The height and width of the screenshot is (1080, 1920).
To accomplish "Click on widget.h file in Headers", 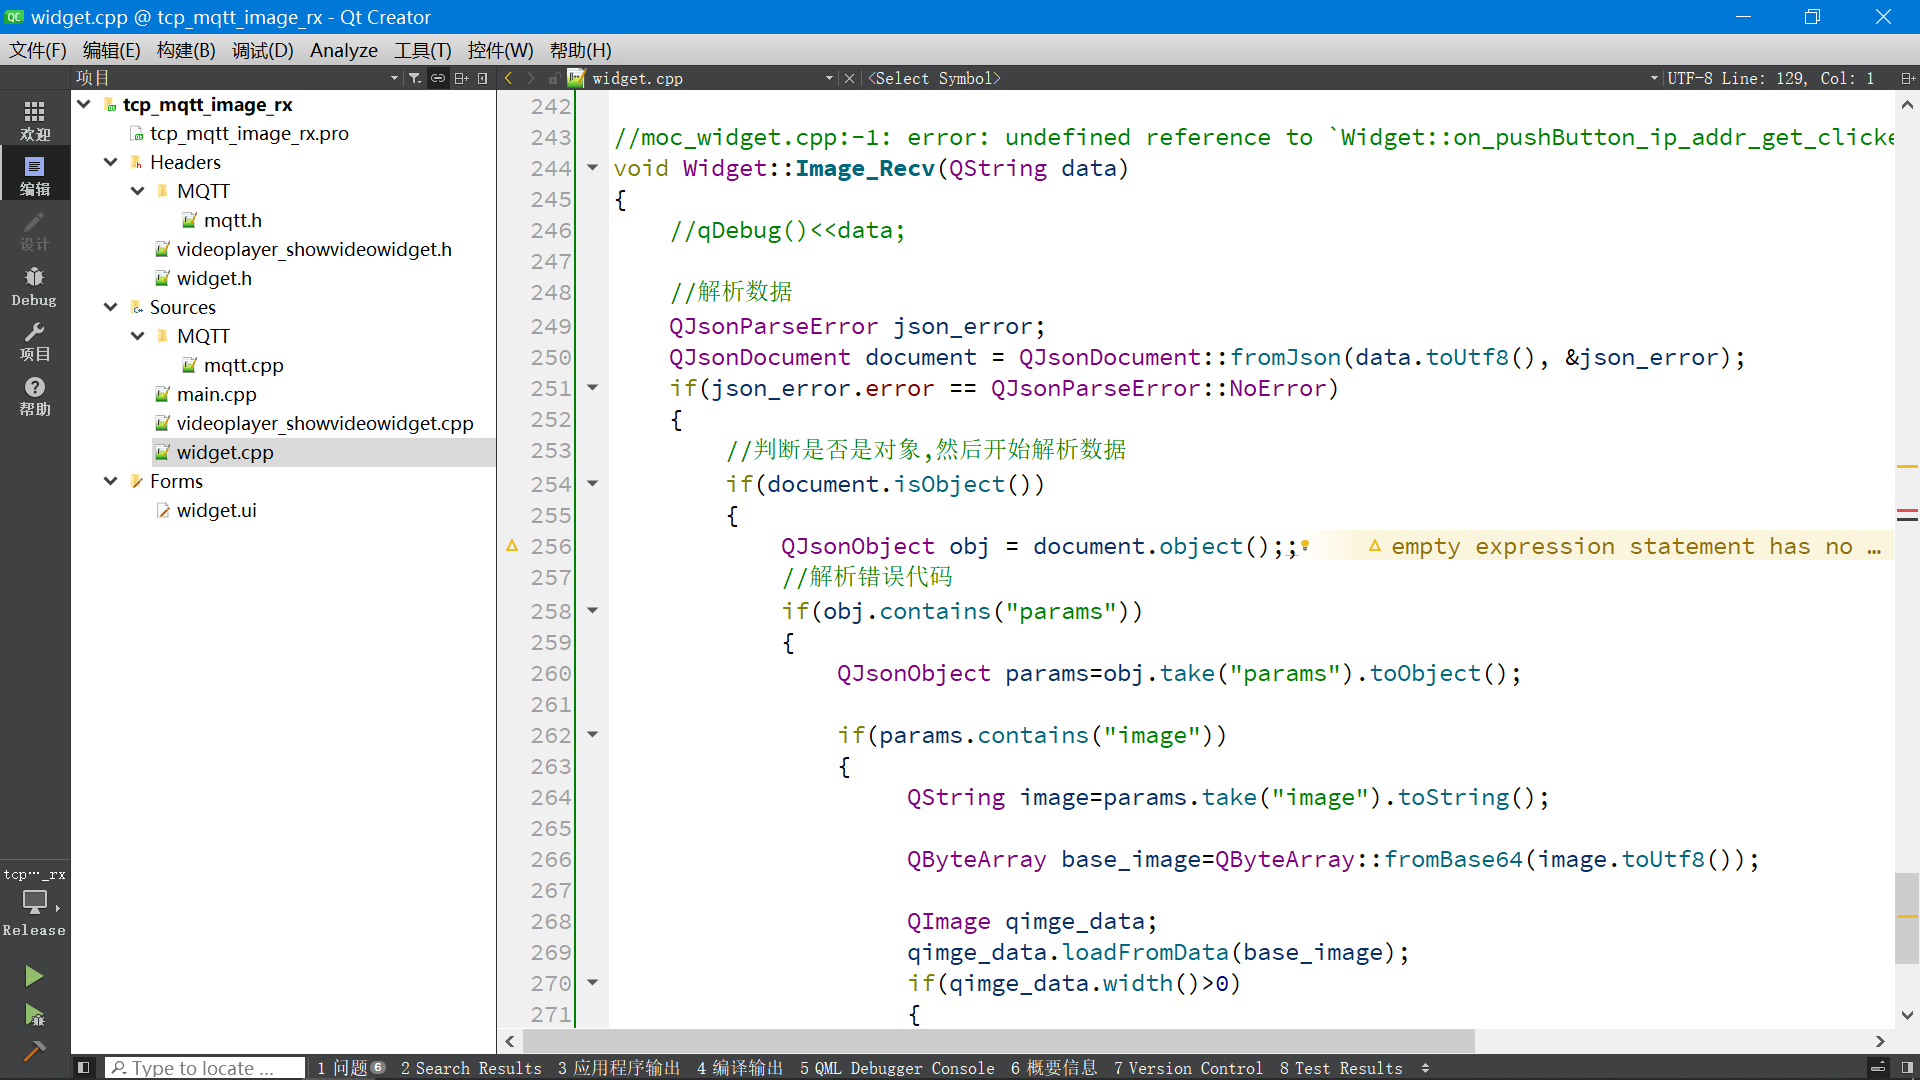I will pos(215,277).
